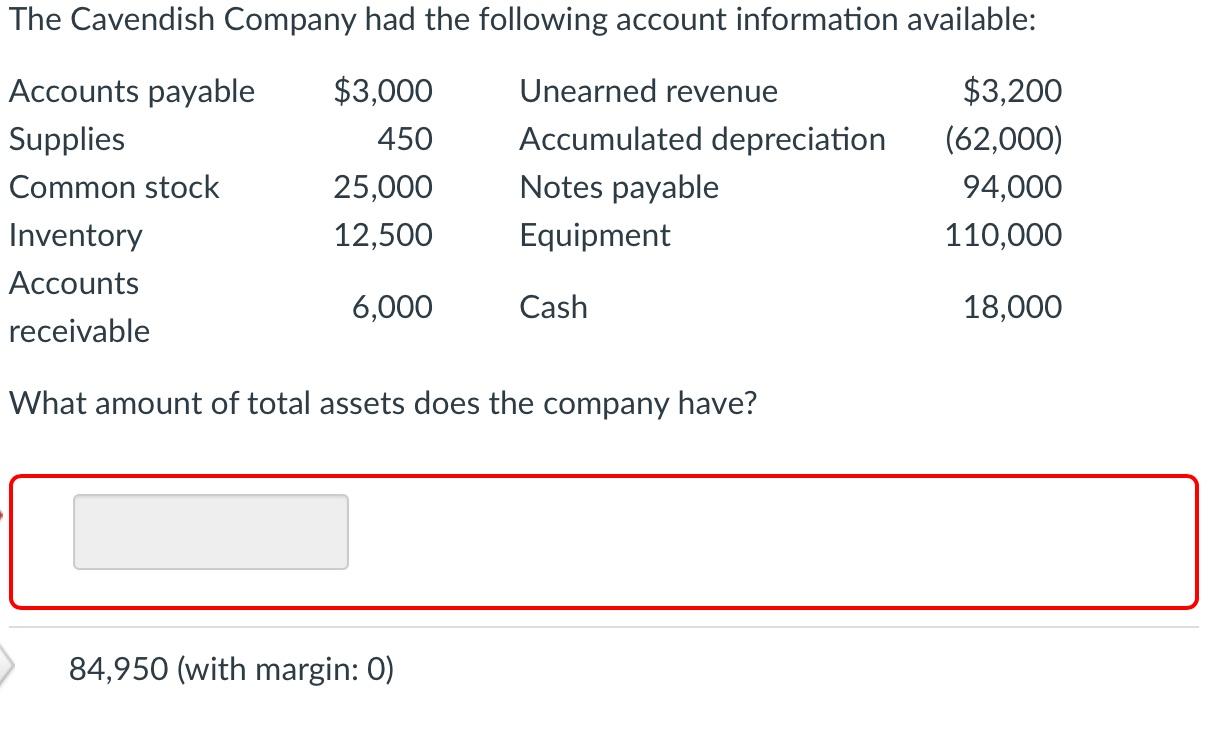
Task: Click the answer input field
Action: (209, 531)
